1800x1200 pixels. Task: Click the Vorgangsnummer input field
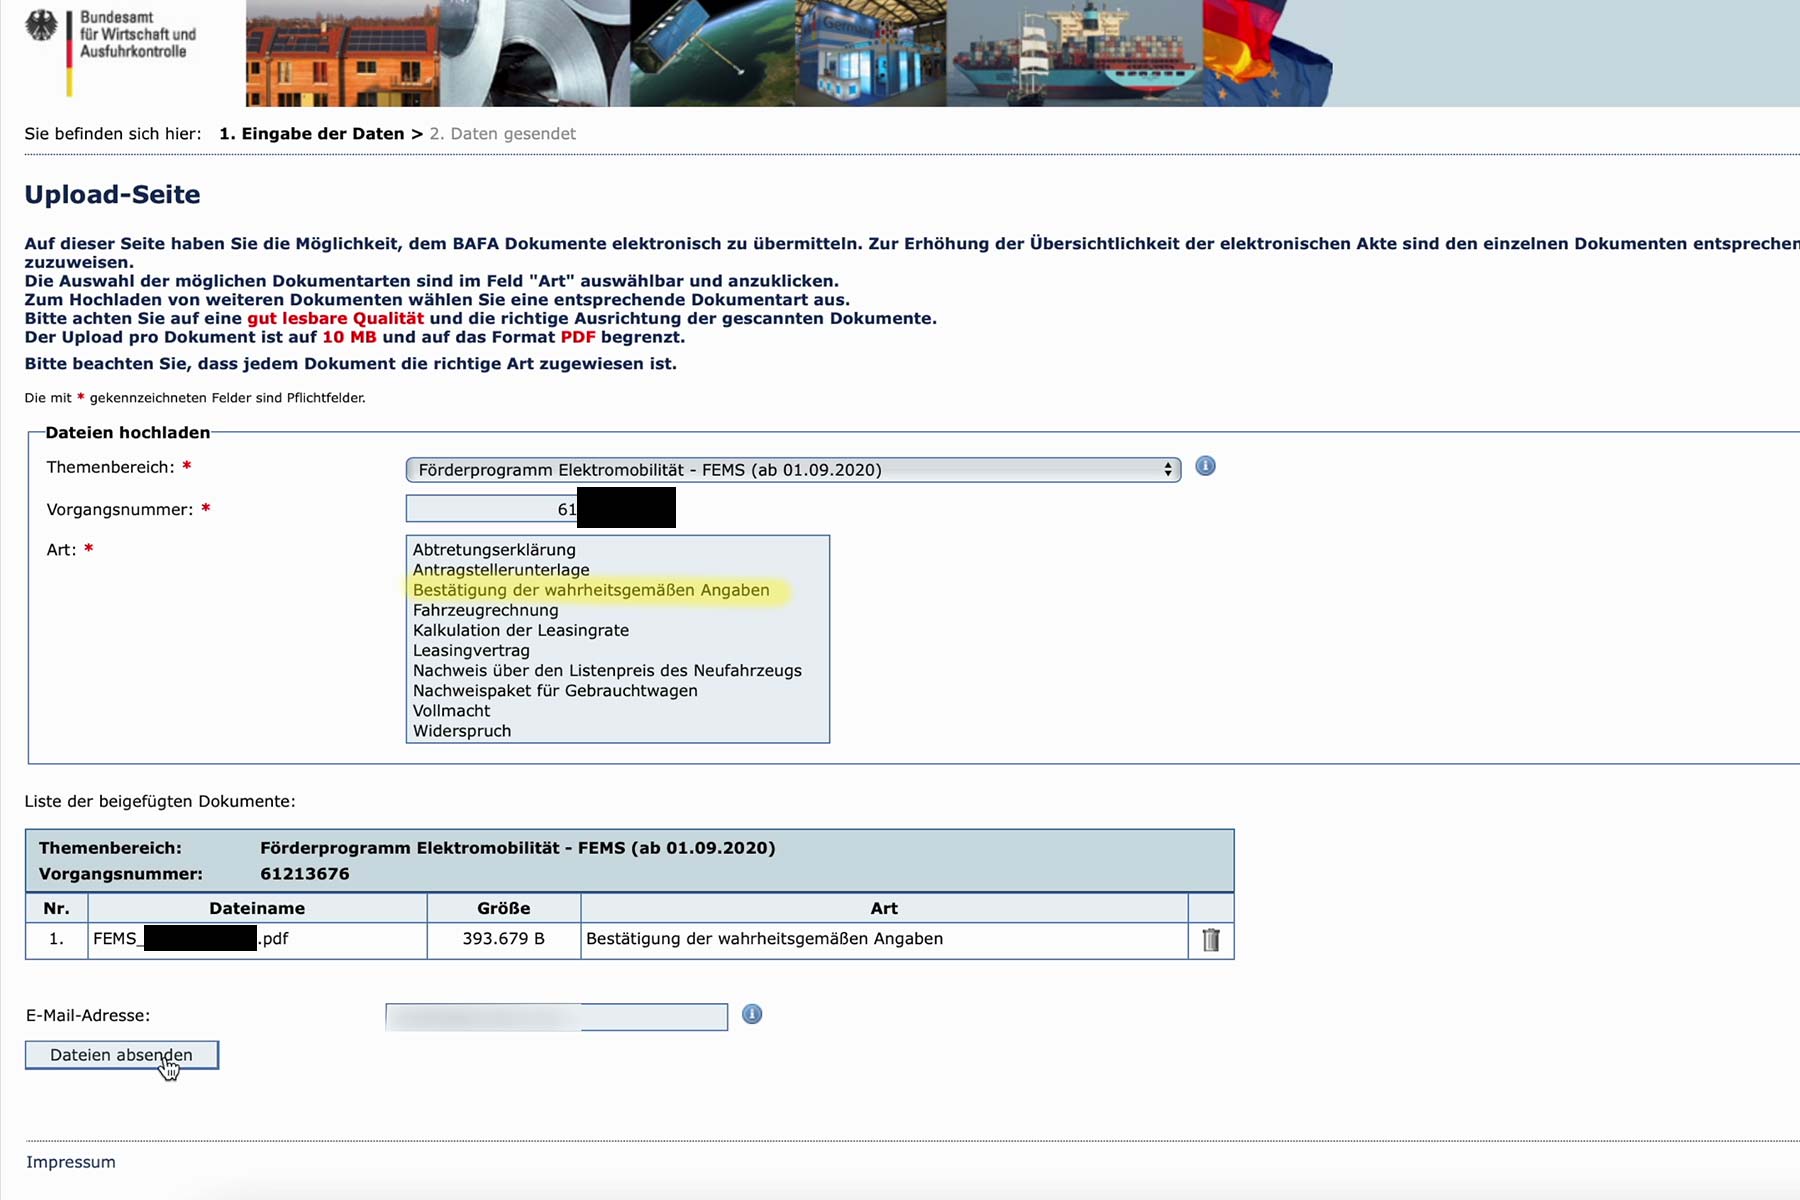click(490, 509)
